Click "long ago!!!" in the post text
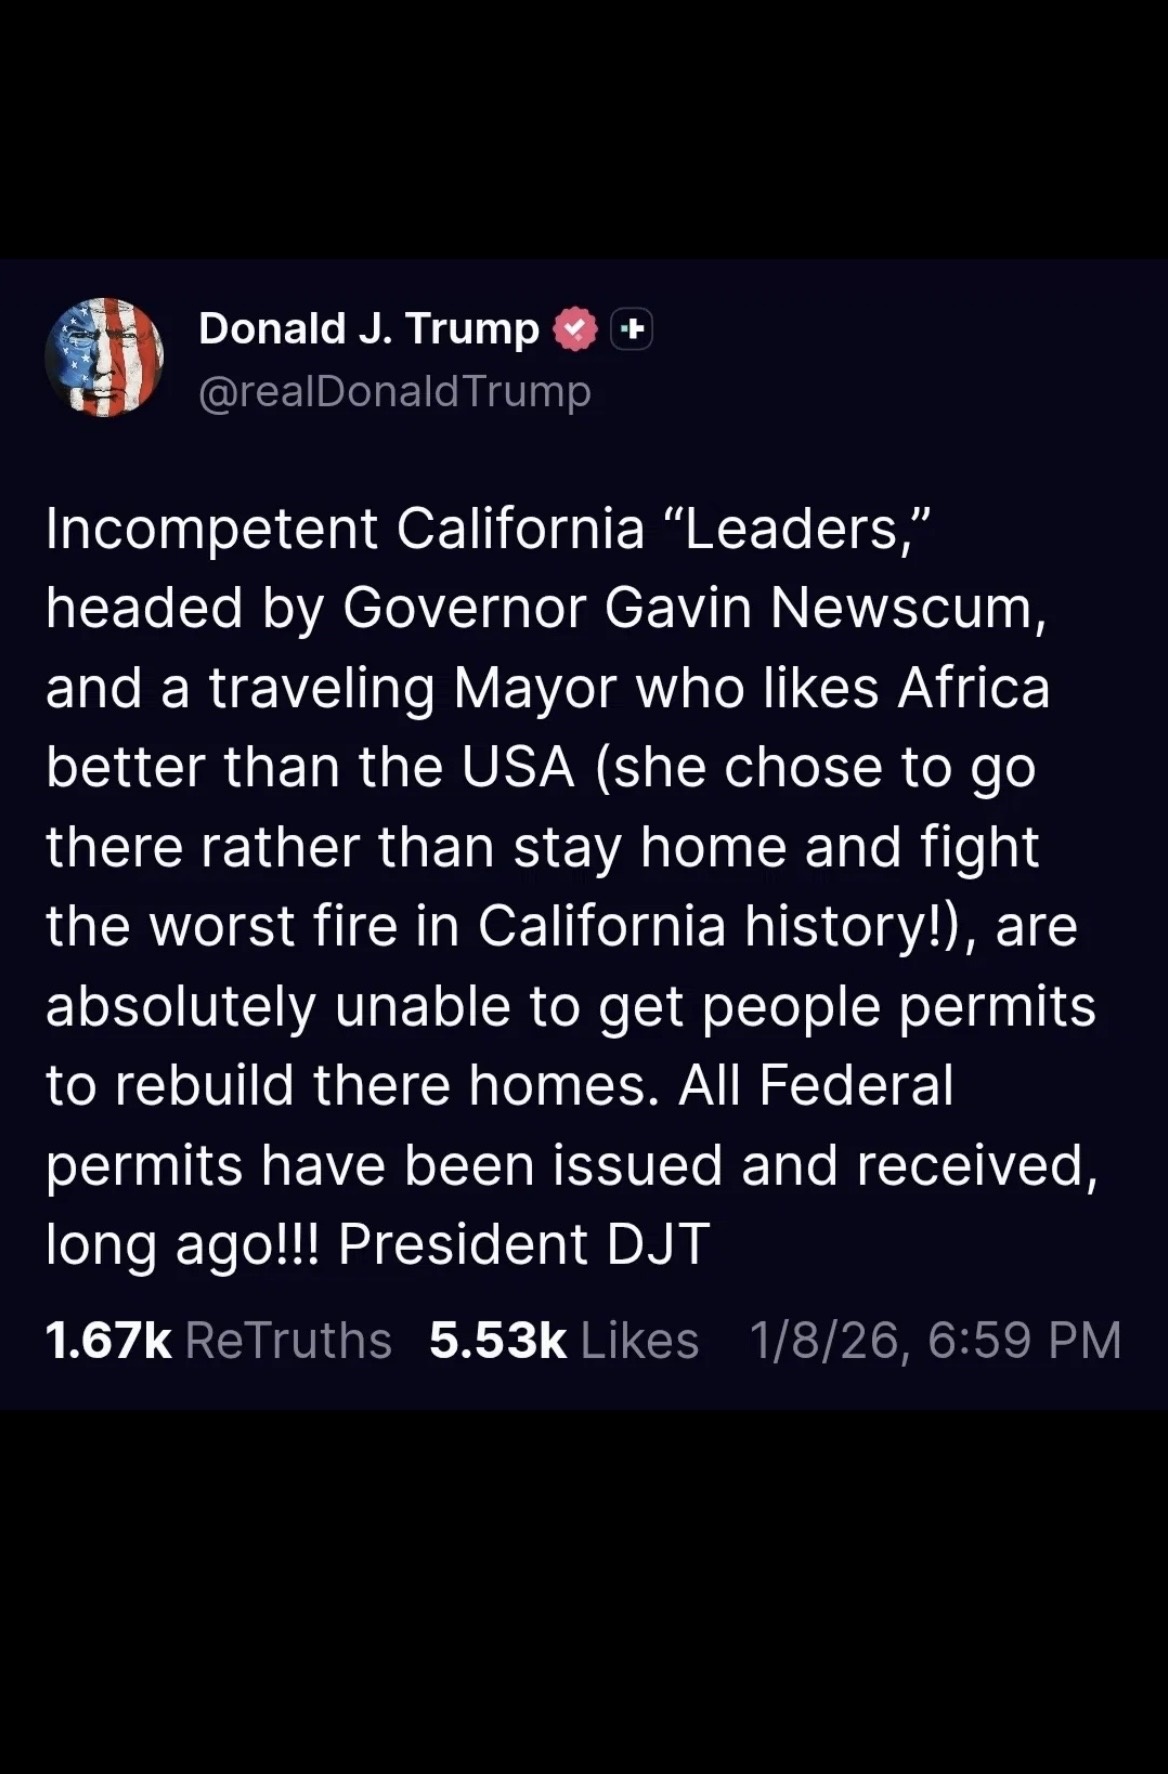 (182, 1244)
